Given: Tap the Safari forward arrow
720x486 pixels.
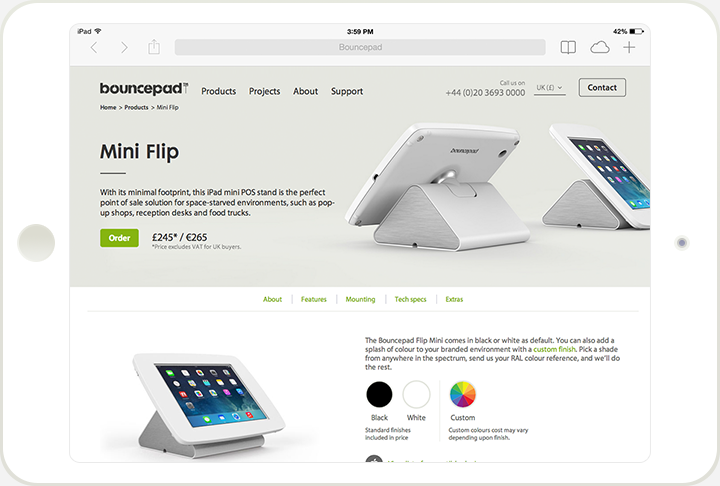Looking at the screenshot, I should pyautogui.click(x=124, y=47).
